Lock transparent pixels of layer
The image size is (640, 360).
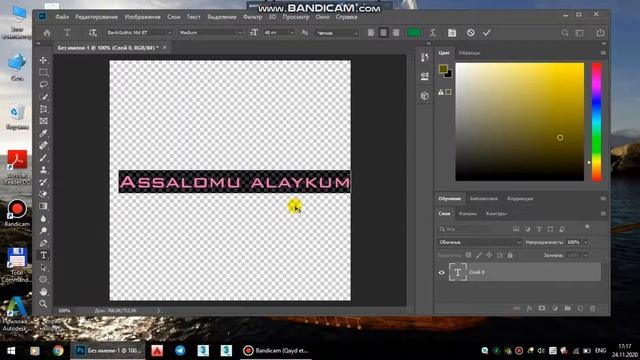coord(468,255)
